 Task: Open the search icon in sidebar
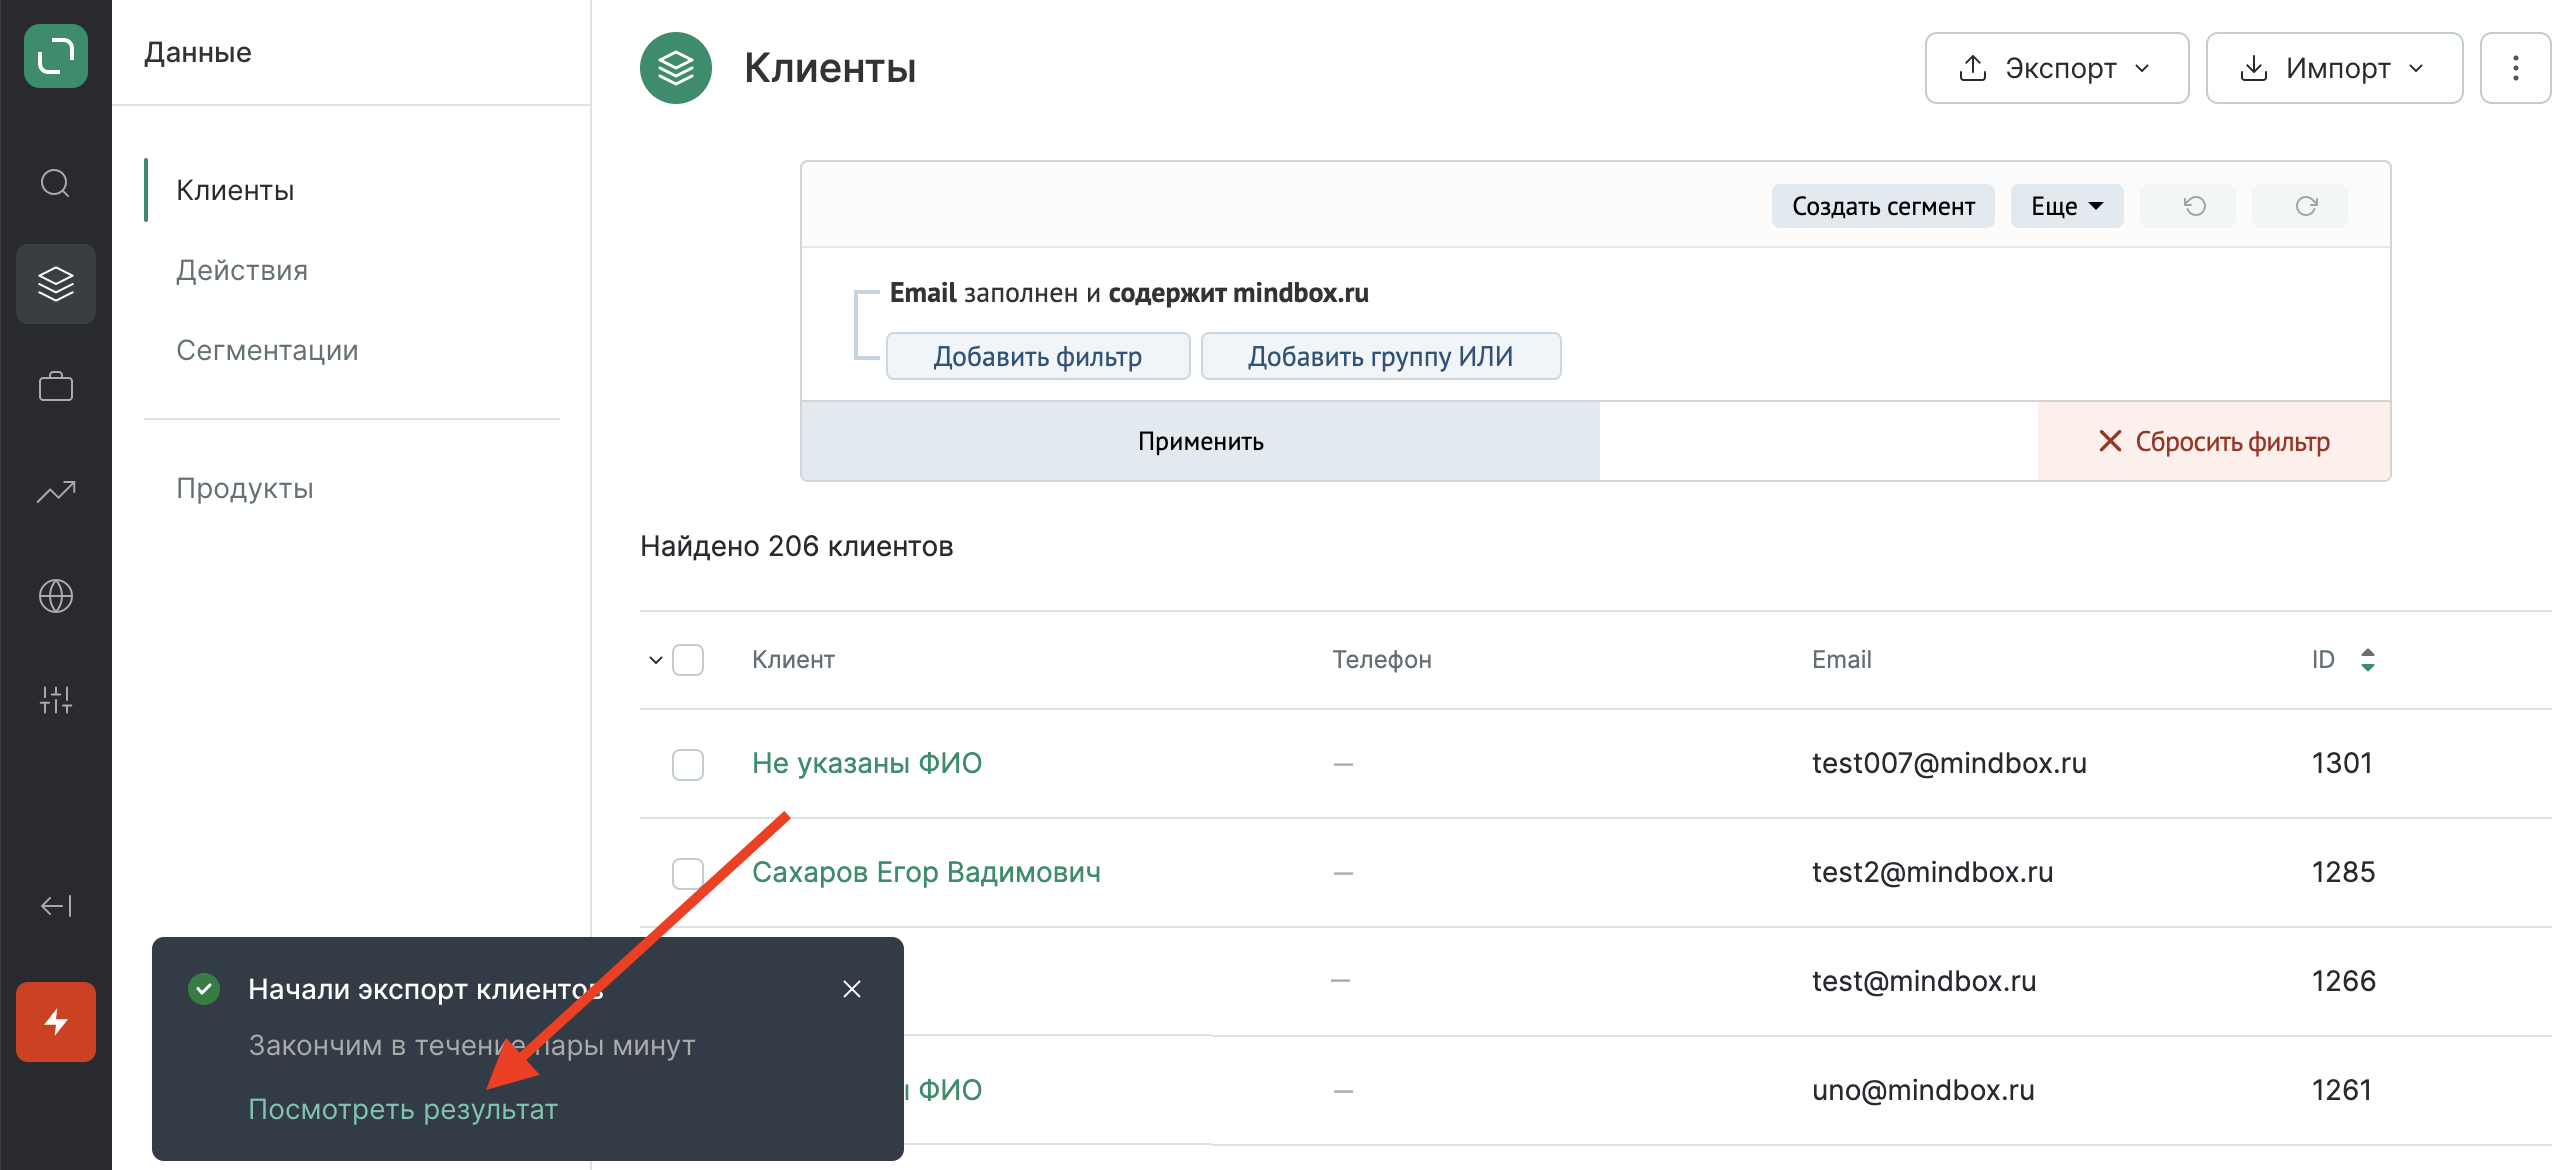tap(56, 184)
